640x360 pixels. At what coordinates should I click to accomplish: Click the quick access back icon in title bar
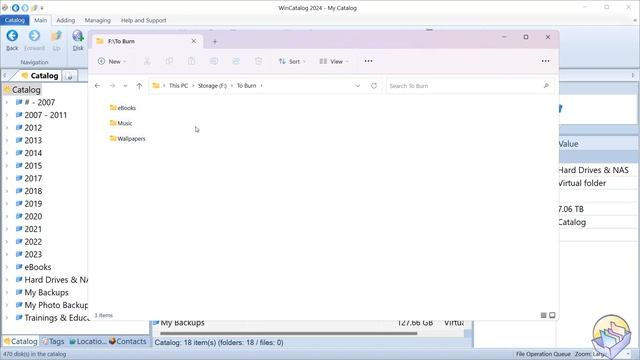click(15, 8)
